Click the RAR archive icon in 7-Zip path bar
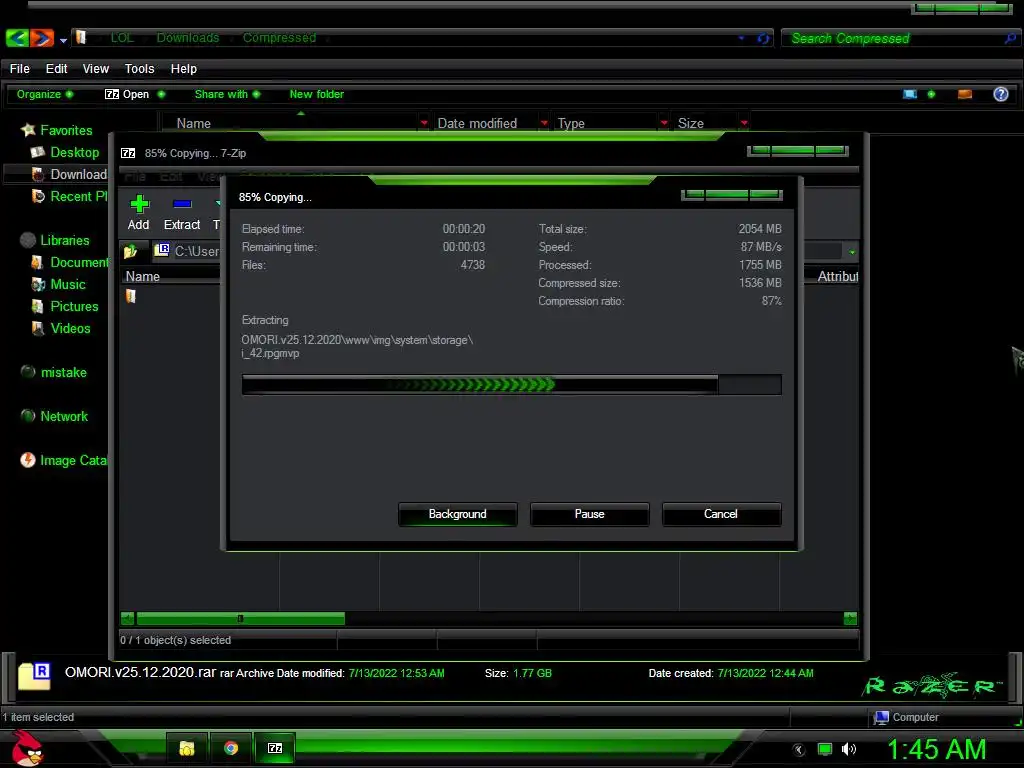The height and width of the screenshot is (768, 1024). [161, 249]
